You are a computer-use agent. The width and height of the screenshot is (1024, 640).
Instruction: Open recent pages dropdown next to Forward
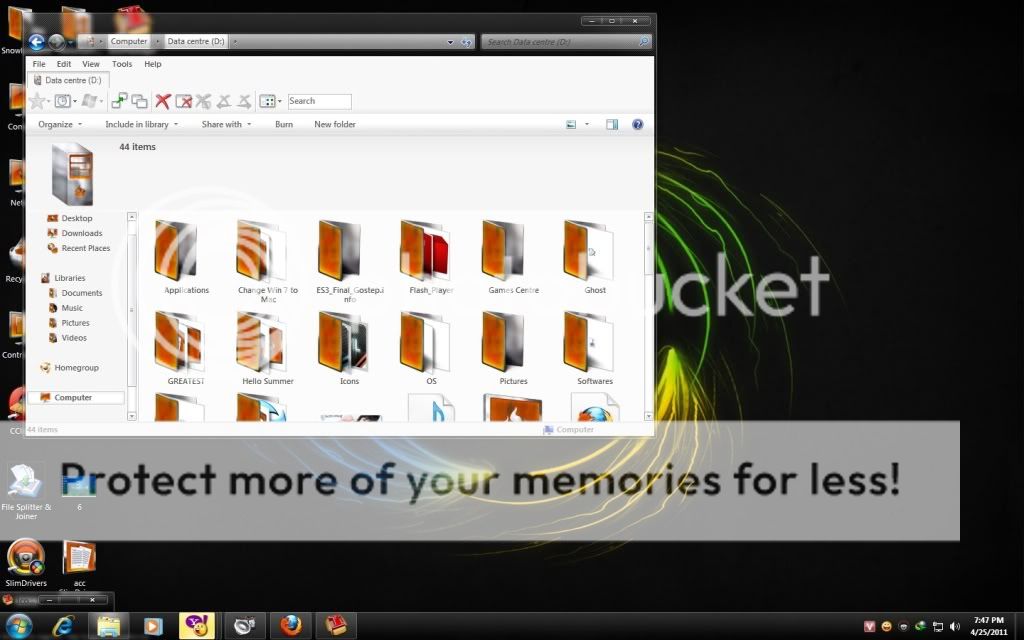[71, 43]
